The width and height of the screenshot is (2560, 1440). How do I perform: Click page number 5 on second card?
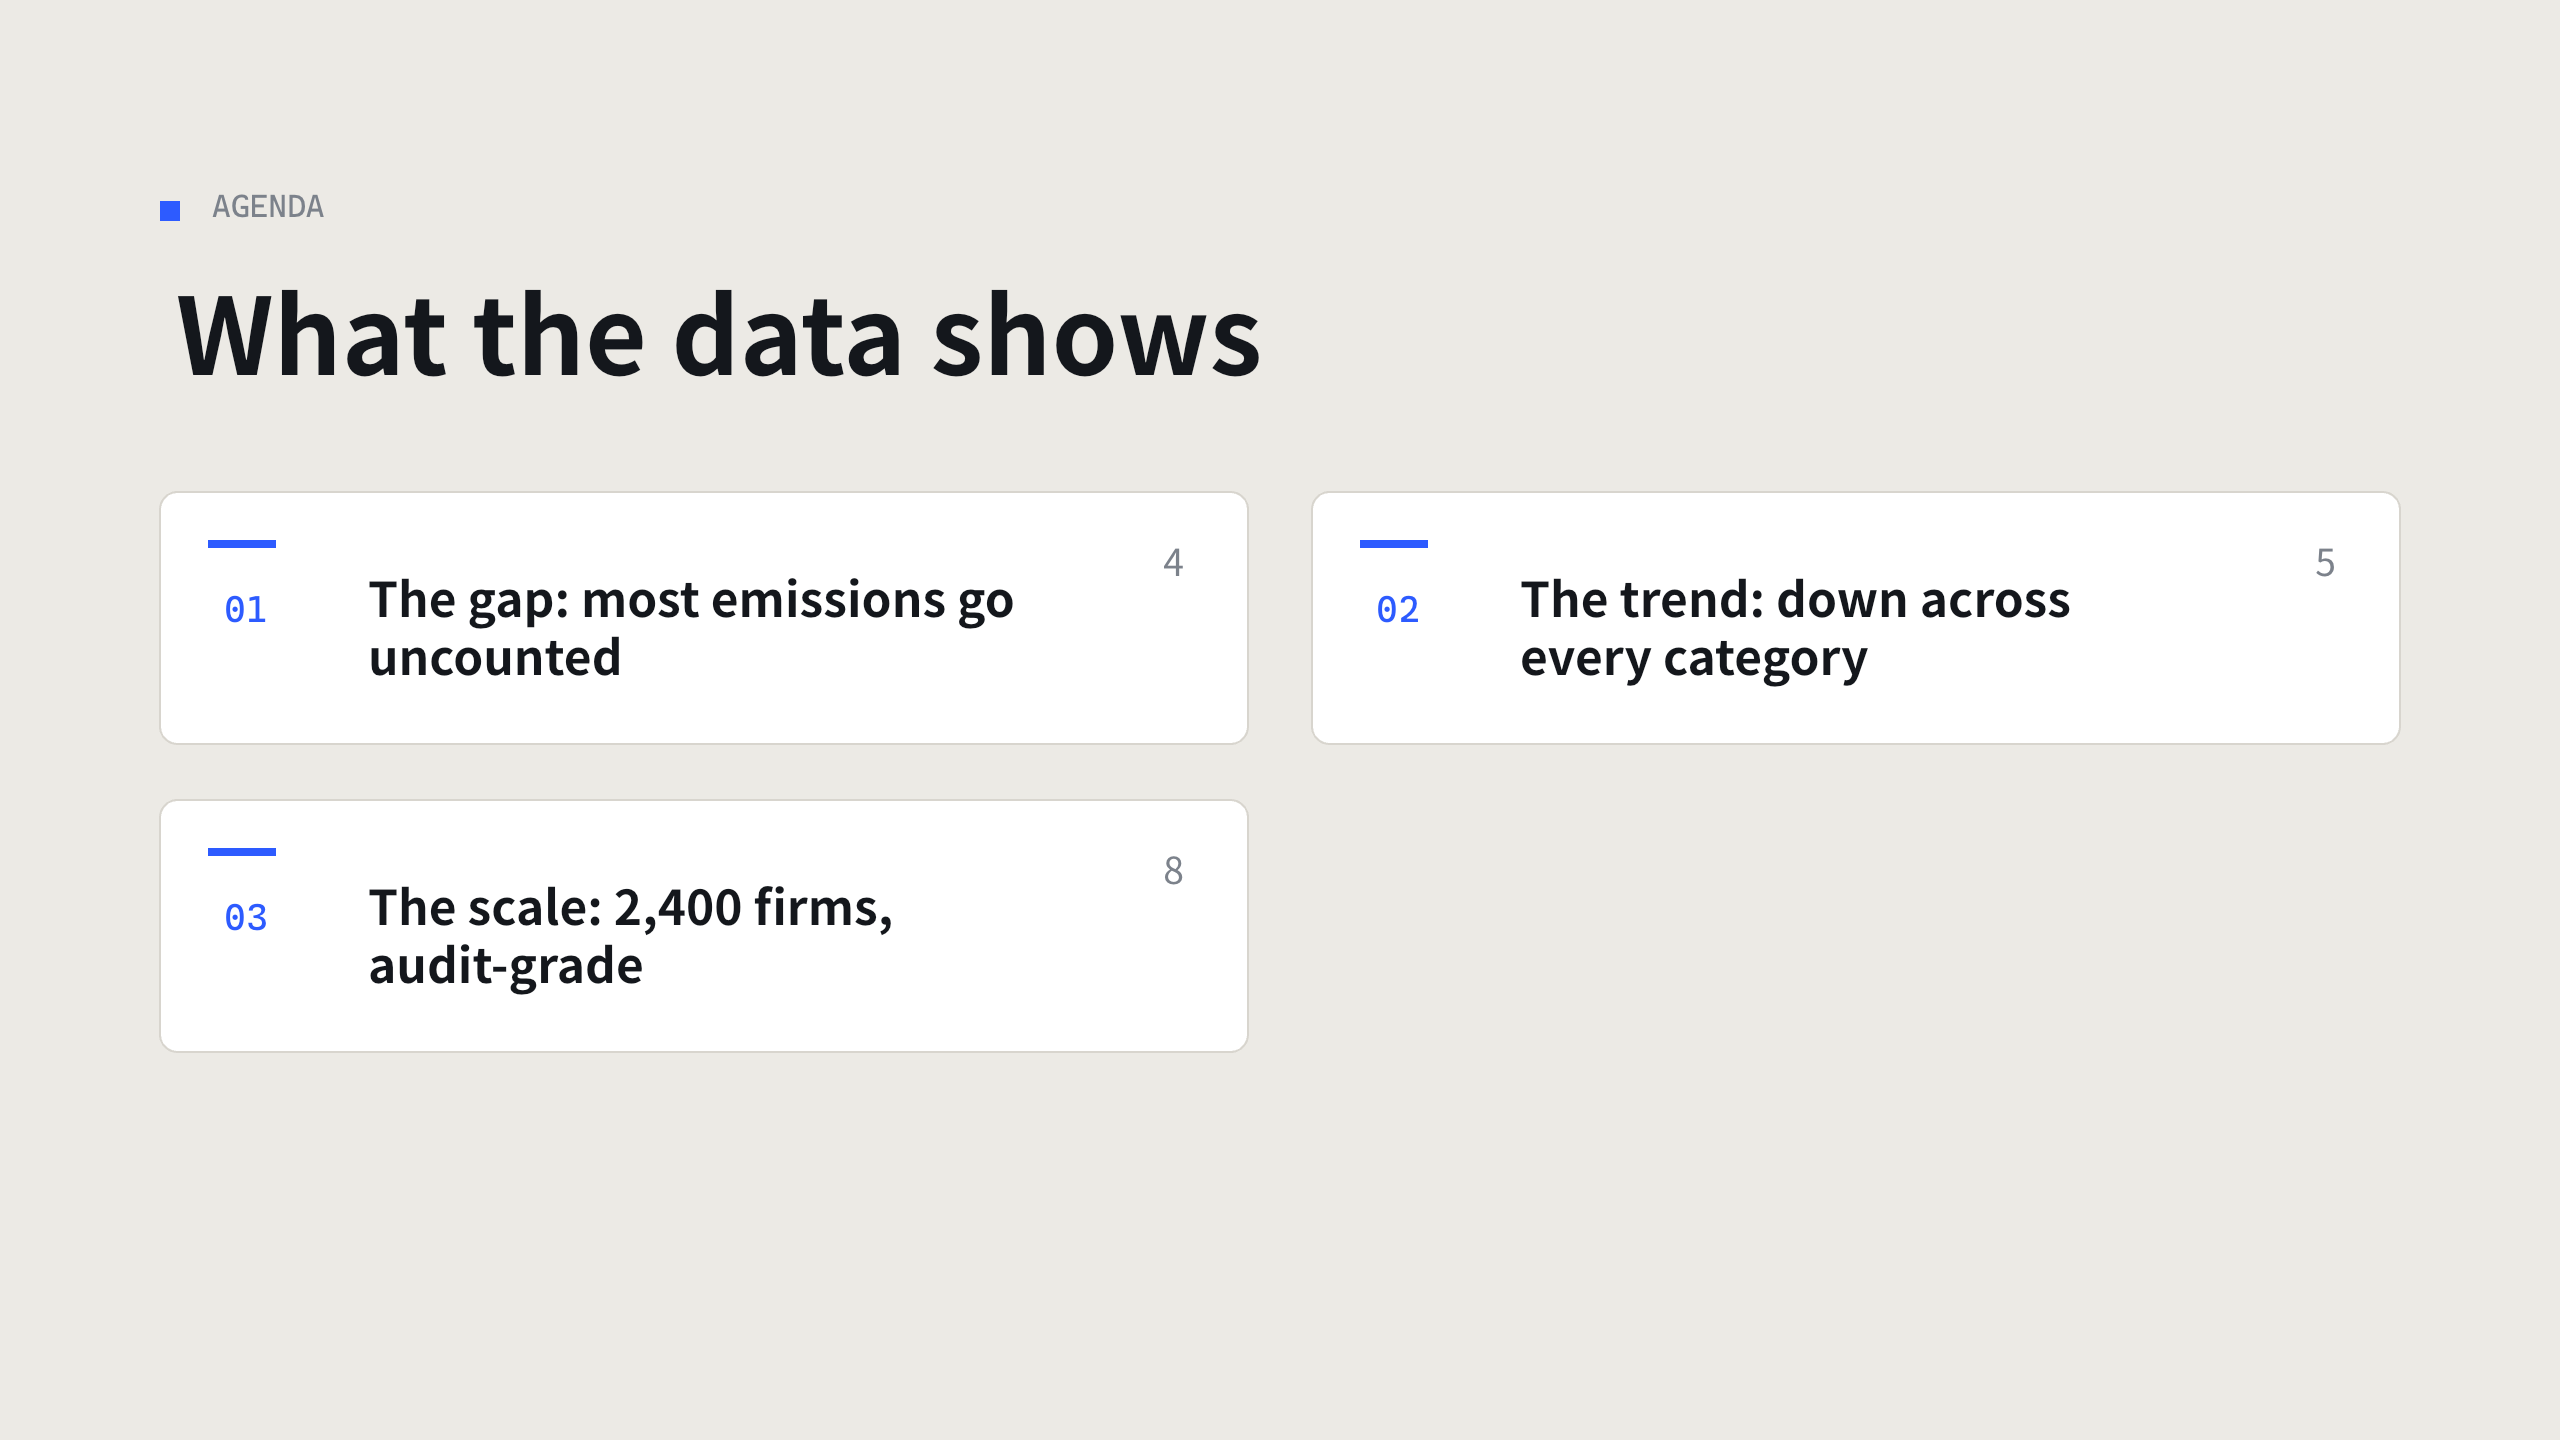point(2325,562)
